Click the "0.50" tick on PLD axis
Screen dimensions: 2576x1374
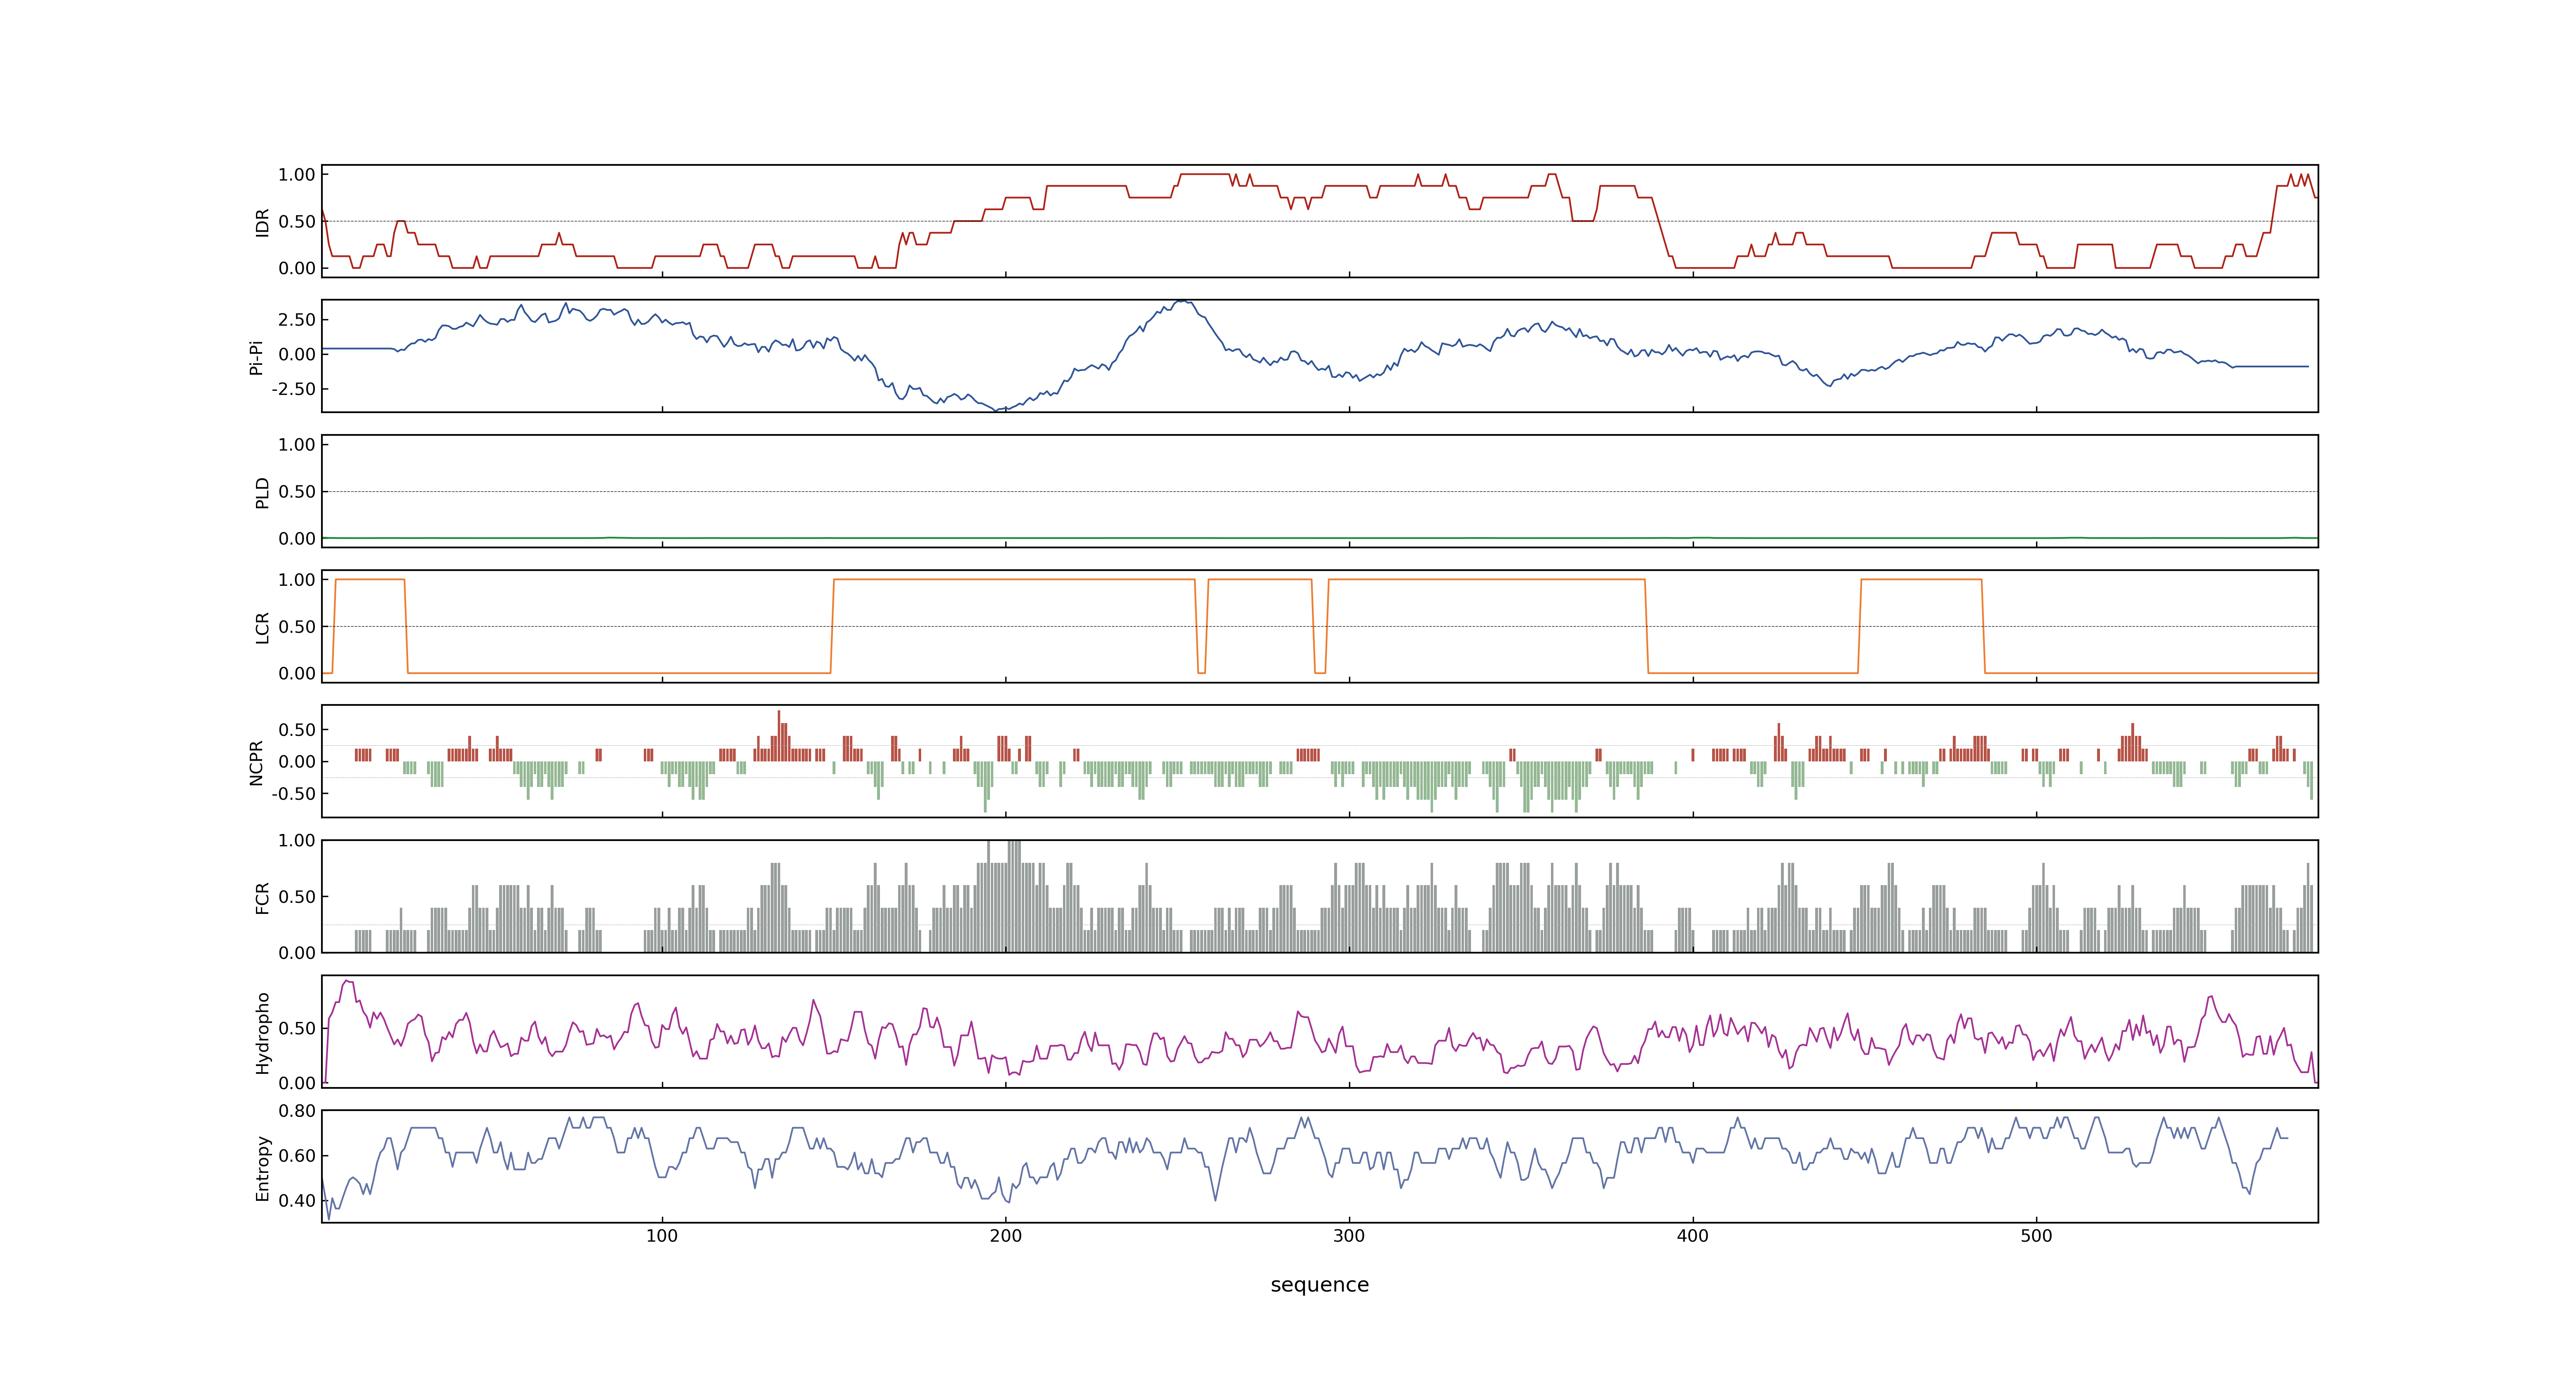tap(297, 492)
